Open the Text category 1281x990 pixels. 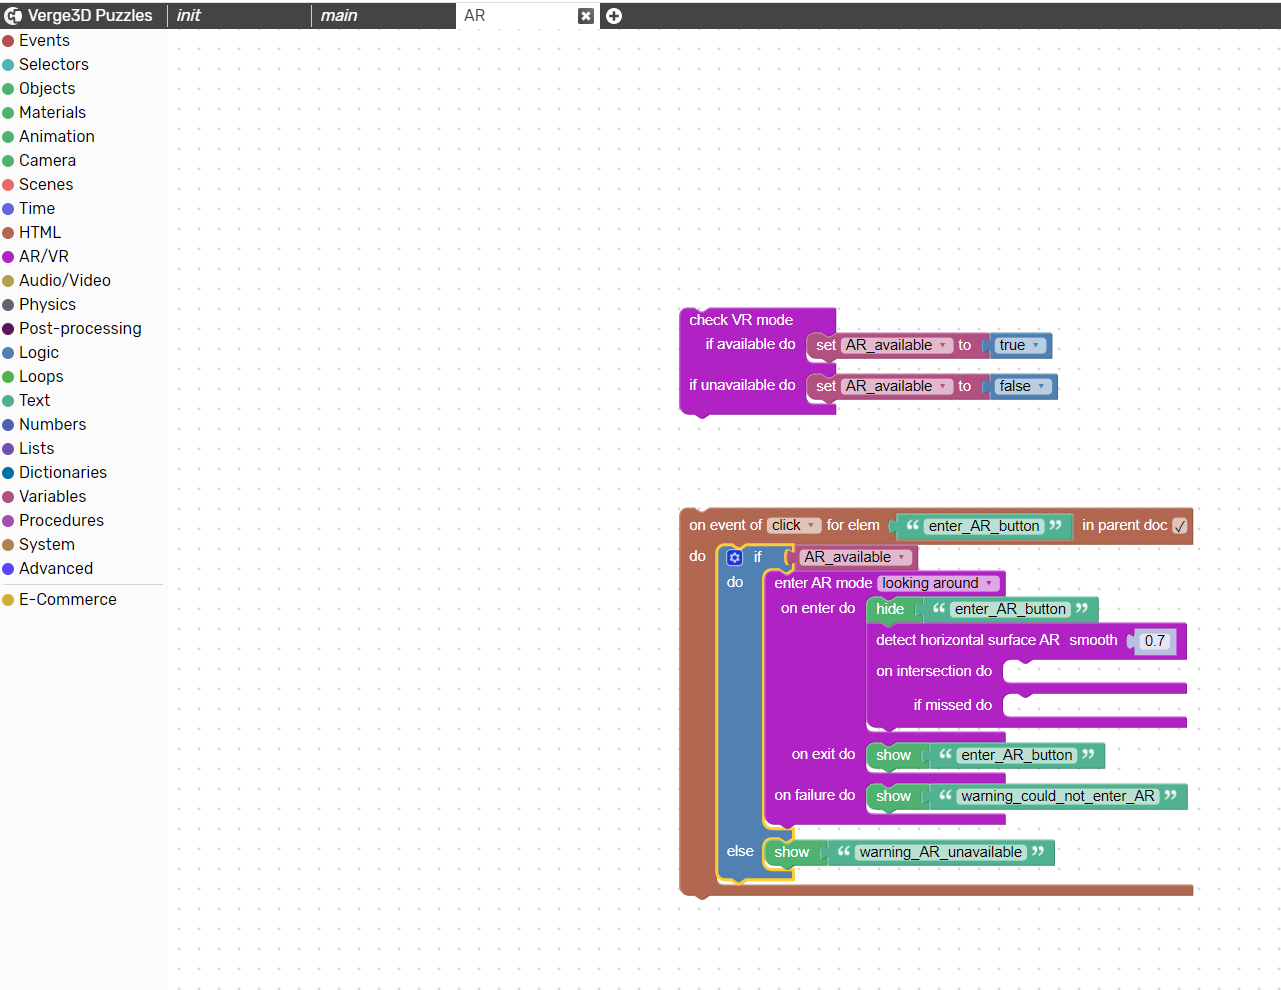tap(34, 400)
